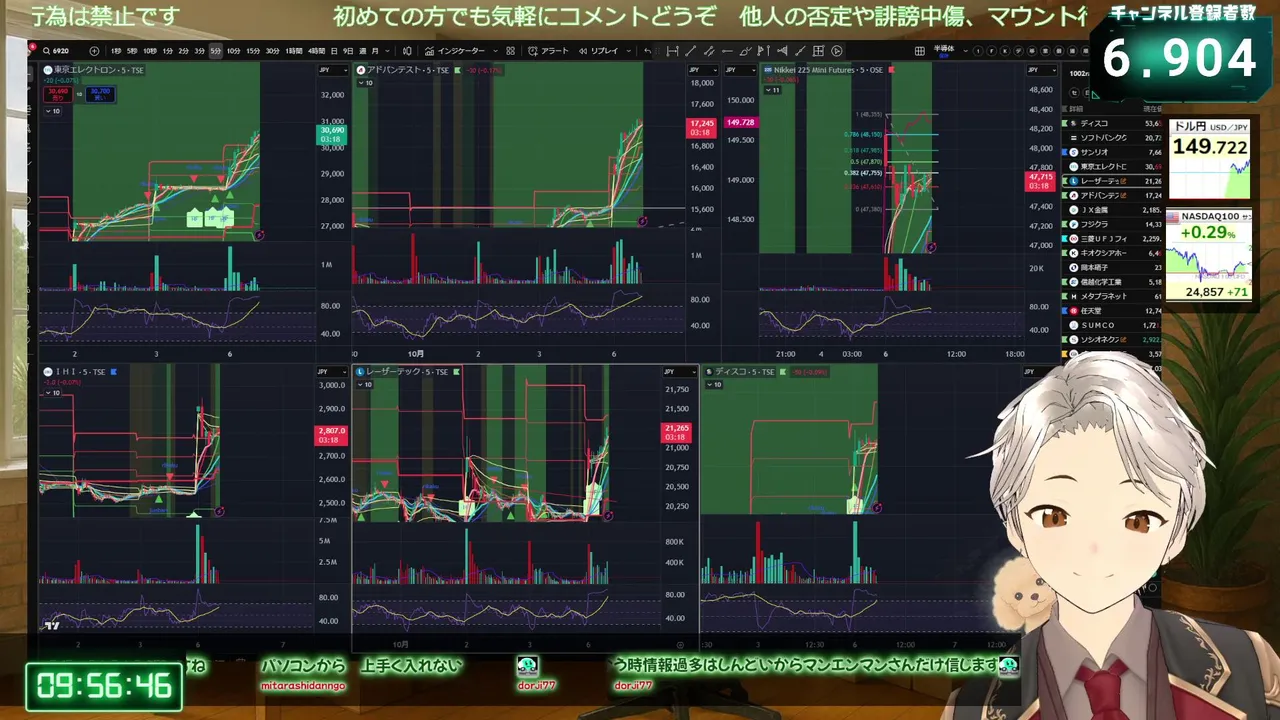Open JPY currency dropdown on 東京エレクトロン chart
1280x720 pixels.
pyautogui.click(x=333, y=70)
